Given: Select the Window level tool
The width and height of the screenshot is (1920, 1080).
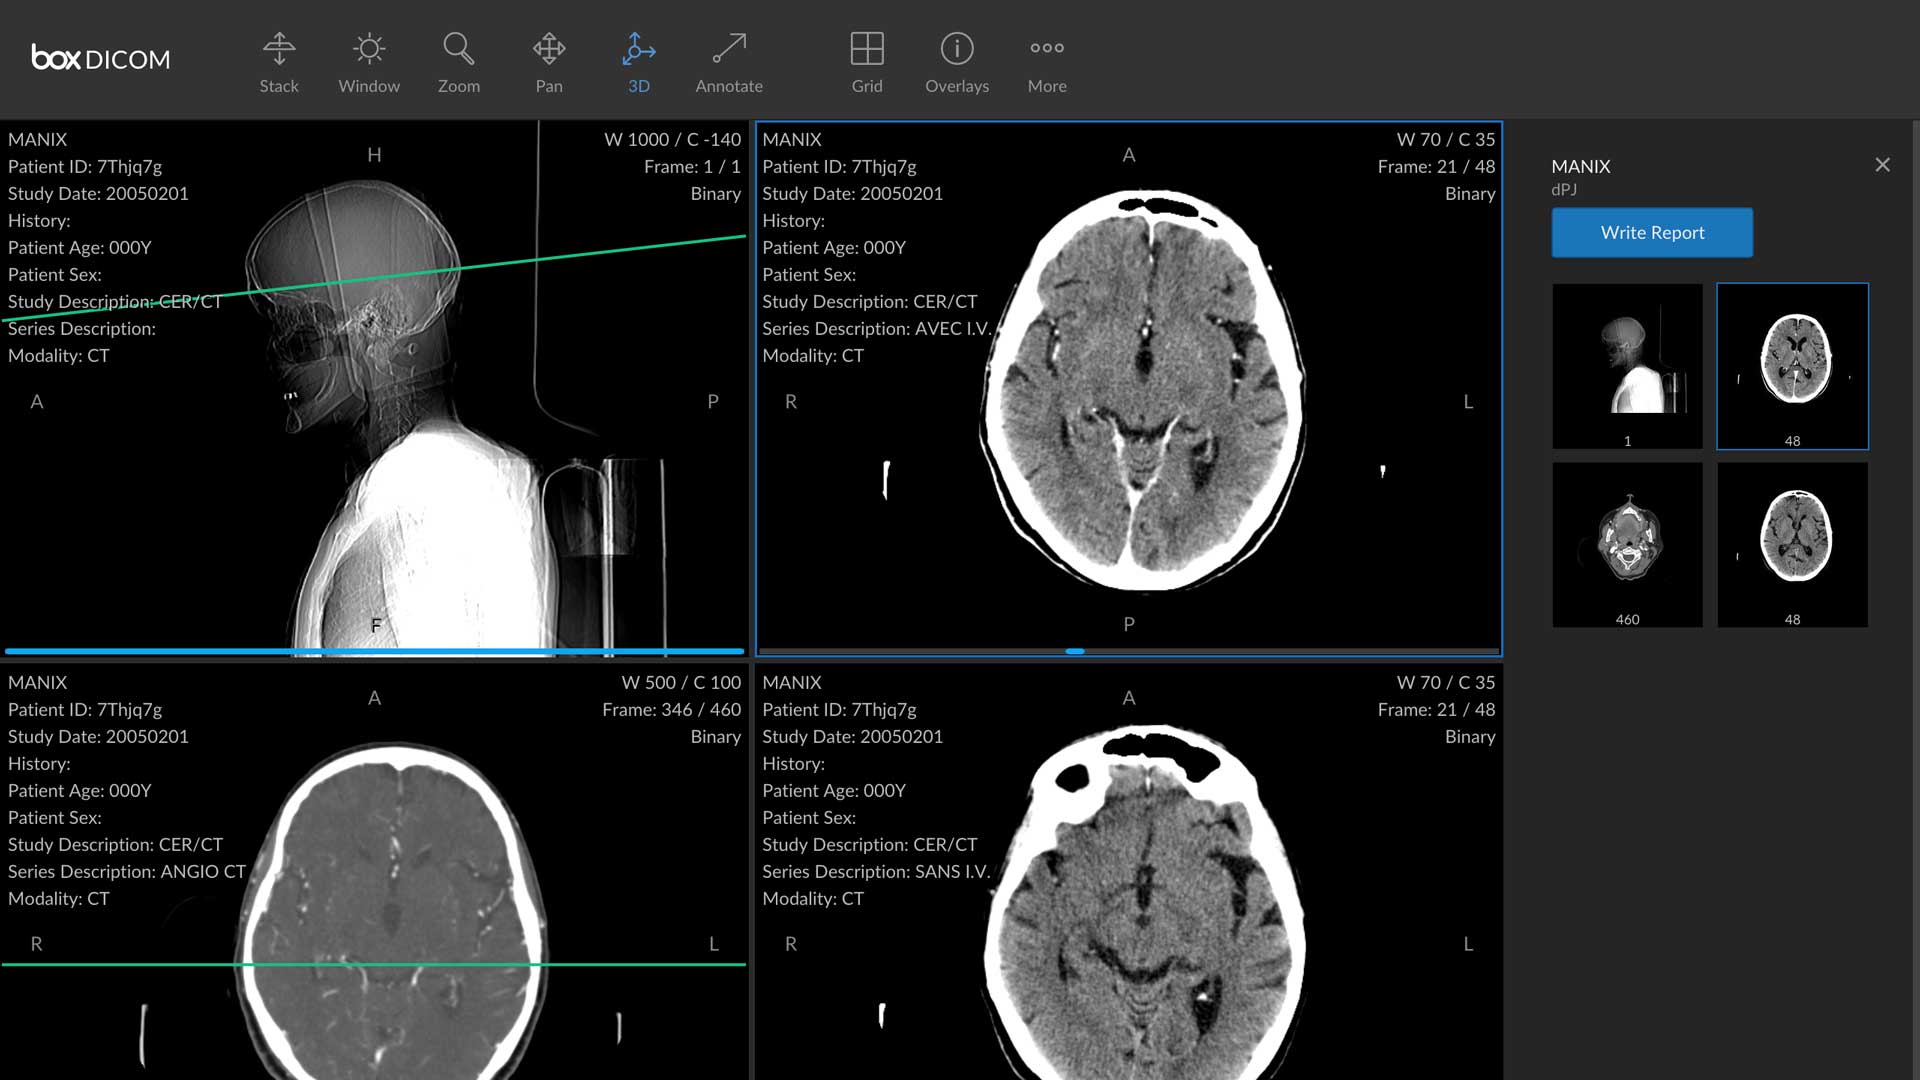Looking at the screenshot, I should pos(369,63).
